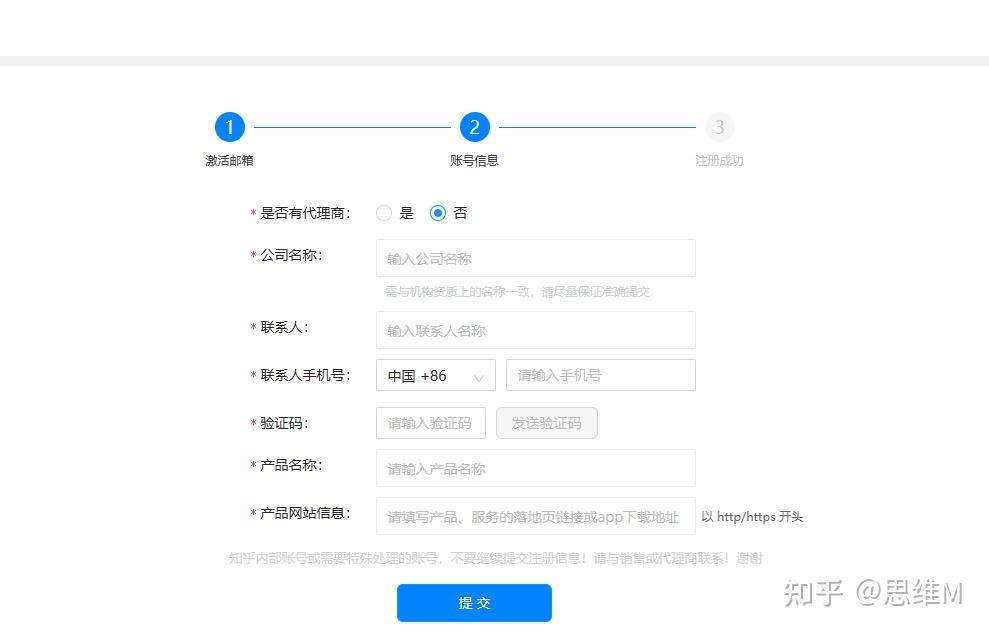Click the 注册成功 step label
This screenshot has height=633, width=989.
719,161
